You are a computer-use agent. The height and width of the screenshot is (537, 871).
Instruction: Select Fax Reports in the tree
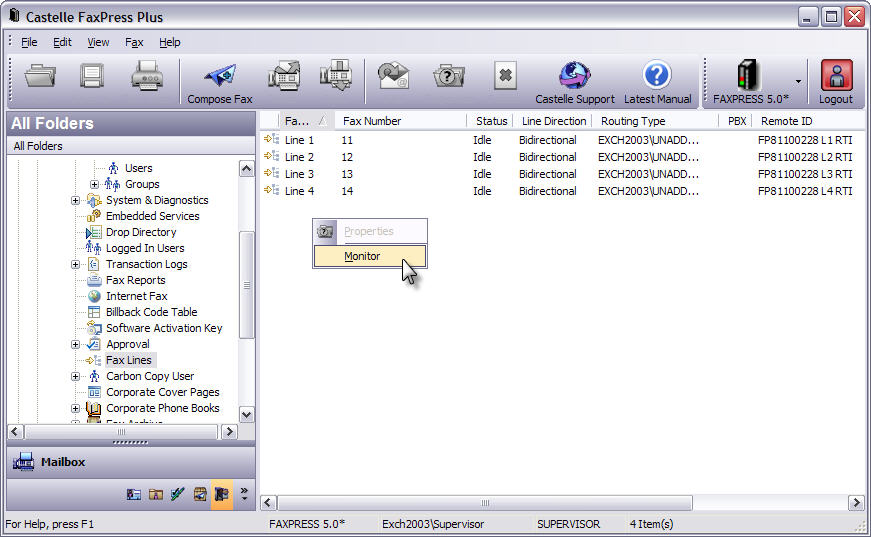(136, 280)
